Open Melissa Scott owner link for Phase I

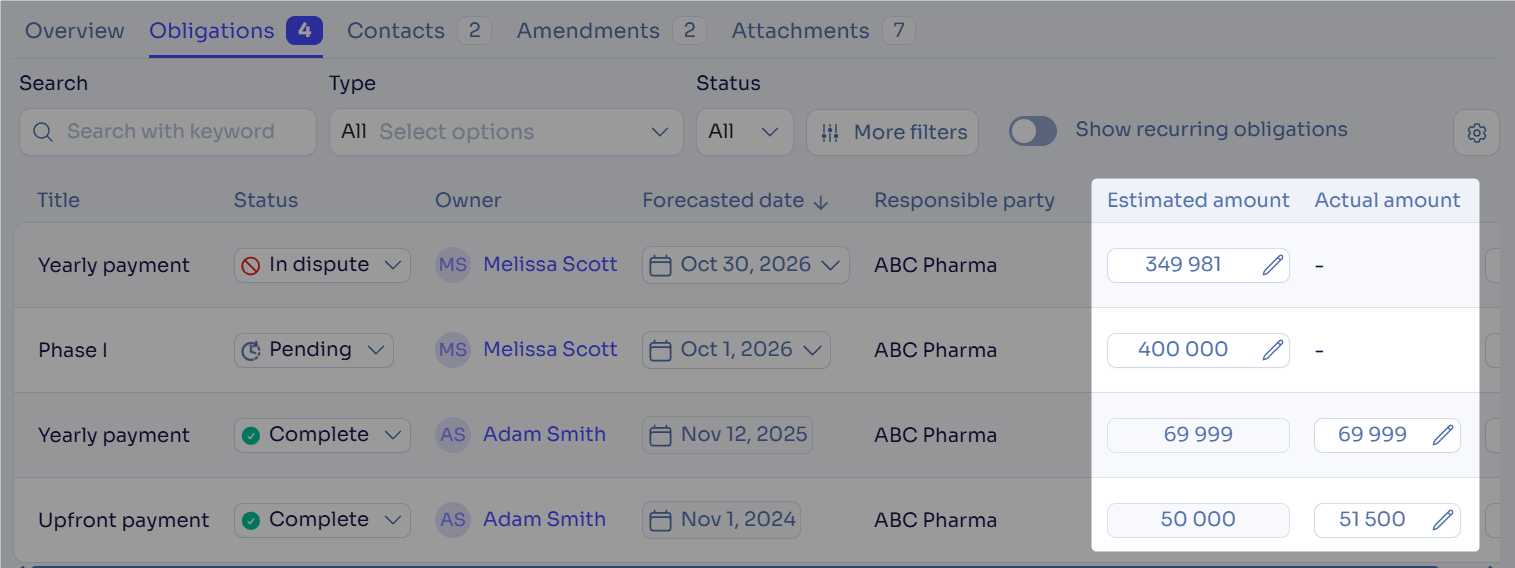click(x=550, y=350)
